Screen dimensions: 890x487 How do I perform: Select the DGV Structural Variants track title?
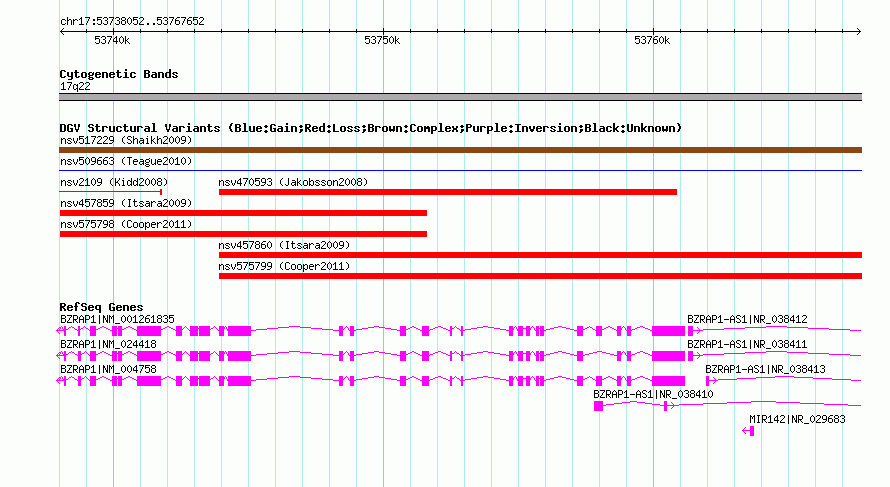(x=370, y=128)
